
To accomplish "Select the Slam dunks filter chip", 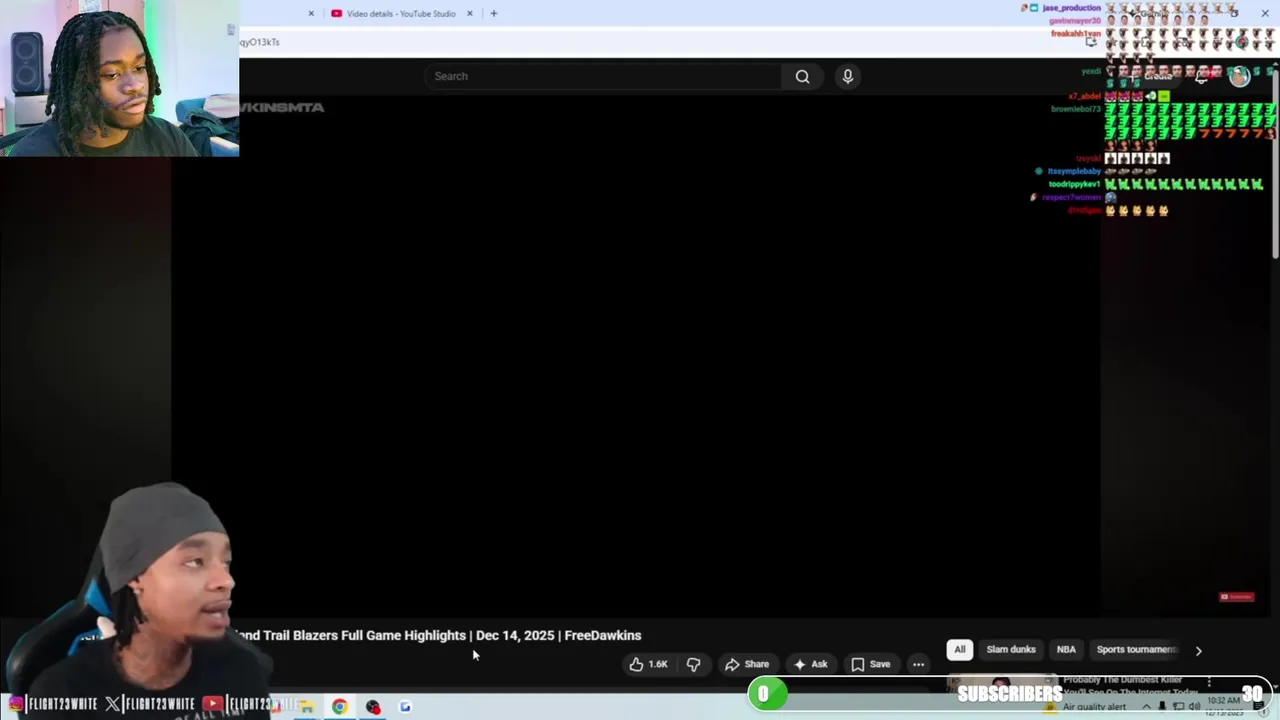I will [x=1011, y=650].
